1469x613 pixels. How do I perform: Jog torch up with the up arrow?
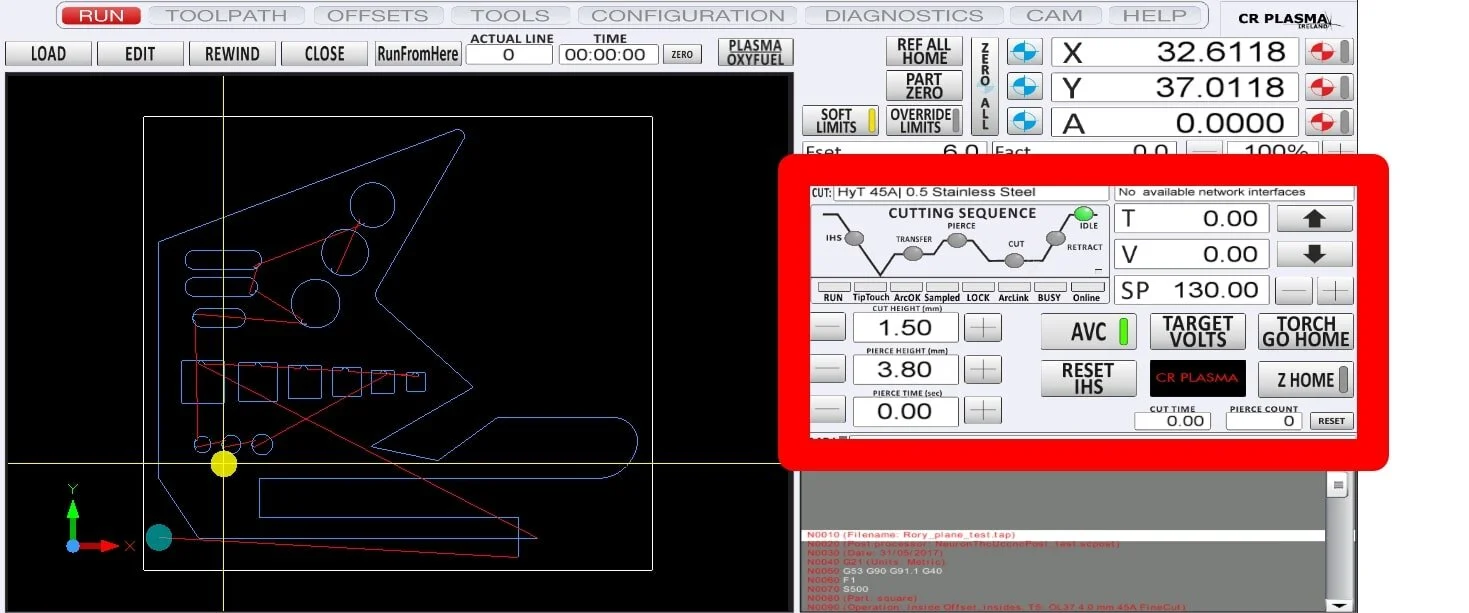pos(1314,219)
